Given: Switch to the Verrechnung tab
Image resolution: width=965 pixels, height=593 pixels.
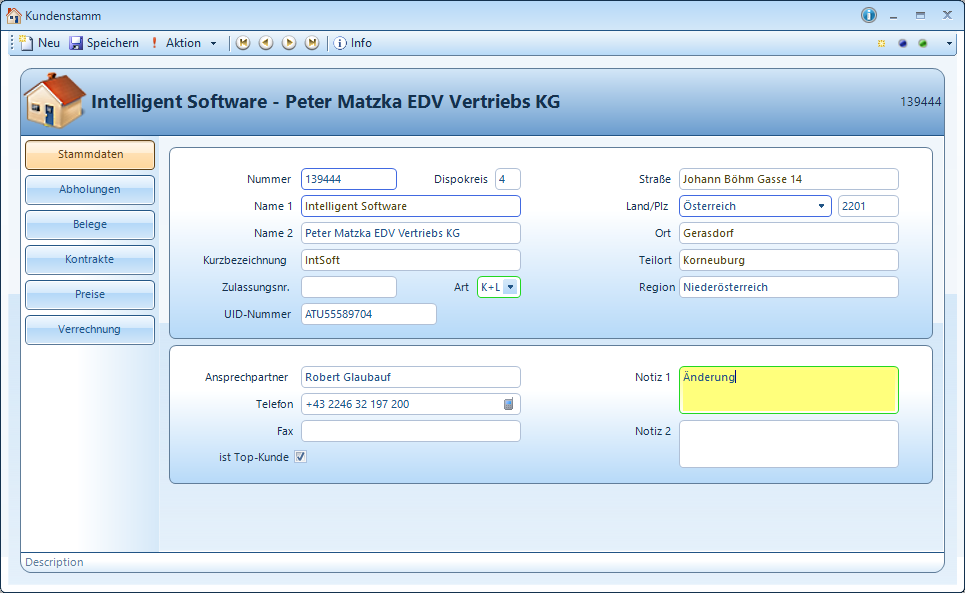Looking at the screenshot, I should 90,330.
